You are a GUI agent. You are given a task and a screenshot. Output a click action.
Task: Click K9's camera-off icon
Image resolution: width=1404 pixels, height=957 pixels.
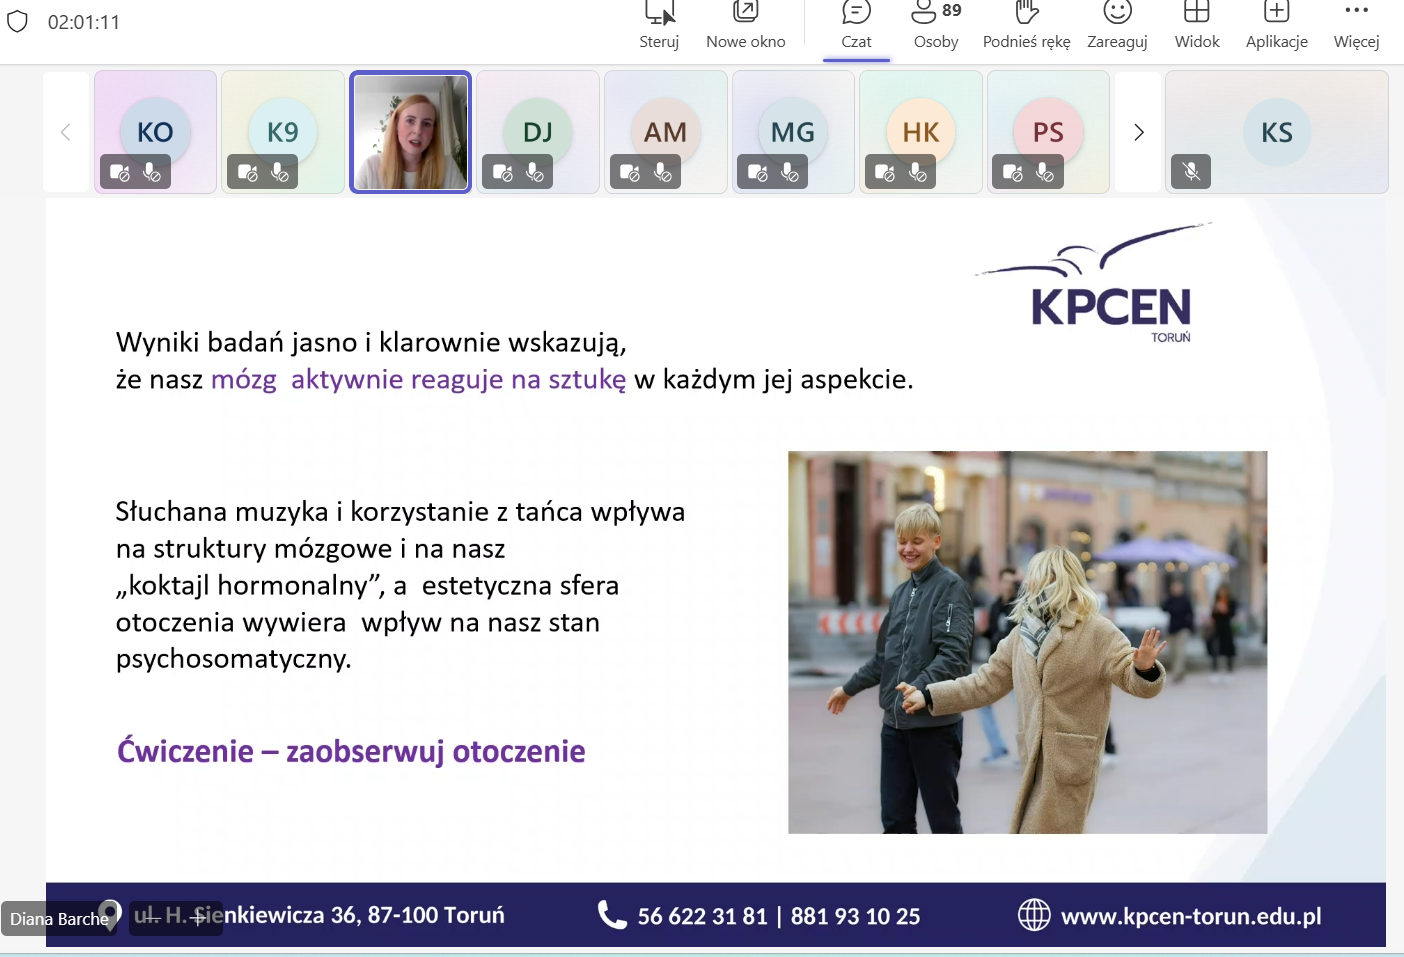(x=247, y=173)
